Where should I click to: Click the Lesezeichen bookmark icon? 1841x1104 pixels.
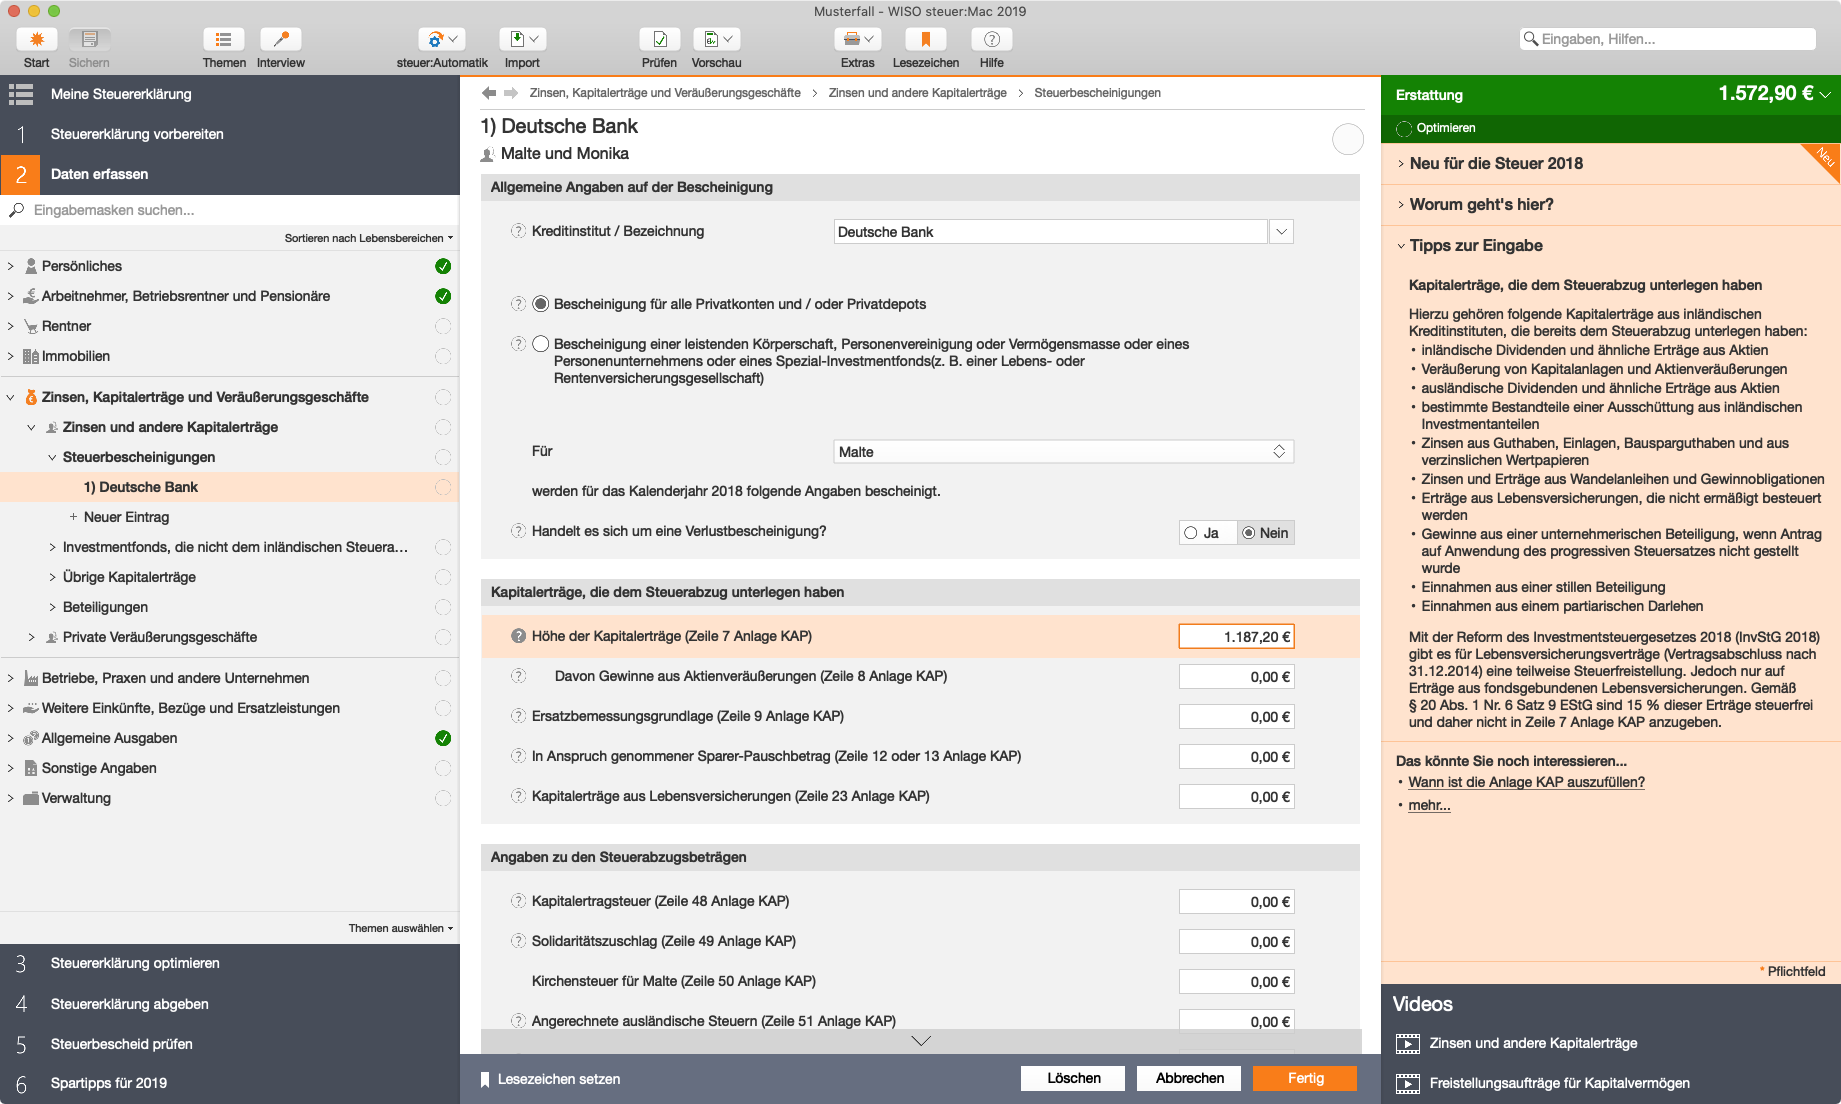pos(925,39)
